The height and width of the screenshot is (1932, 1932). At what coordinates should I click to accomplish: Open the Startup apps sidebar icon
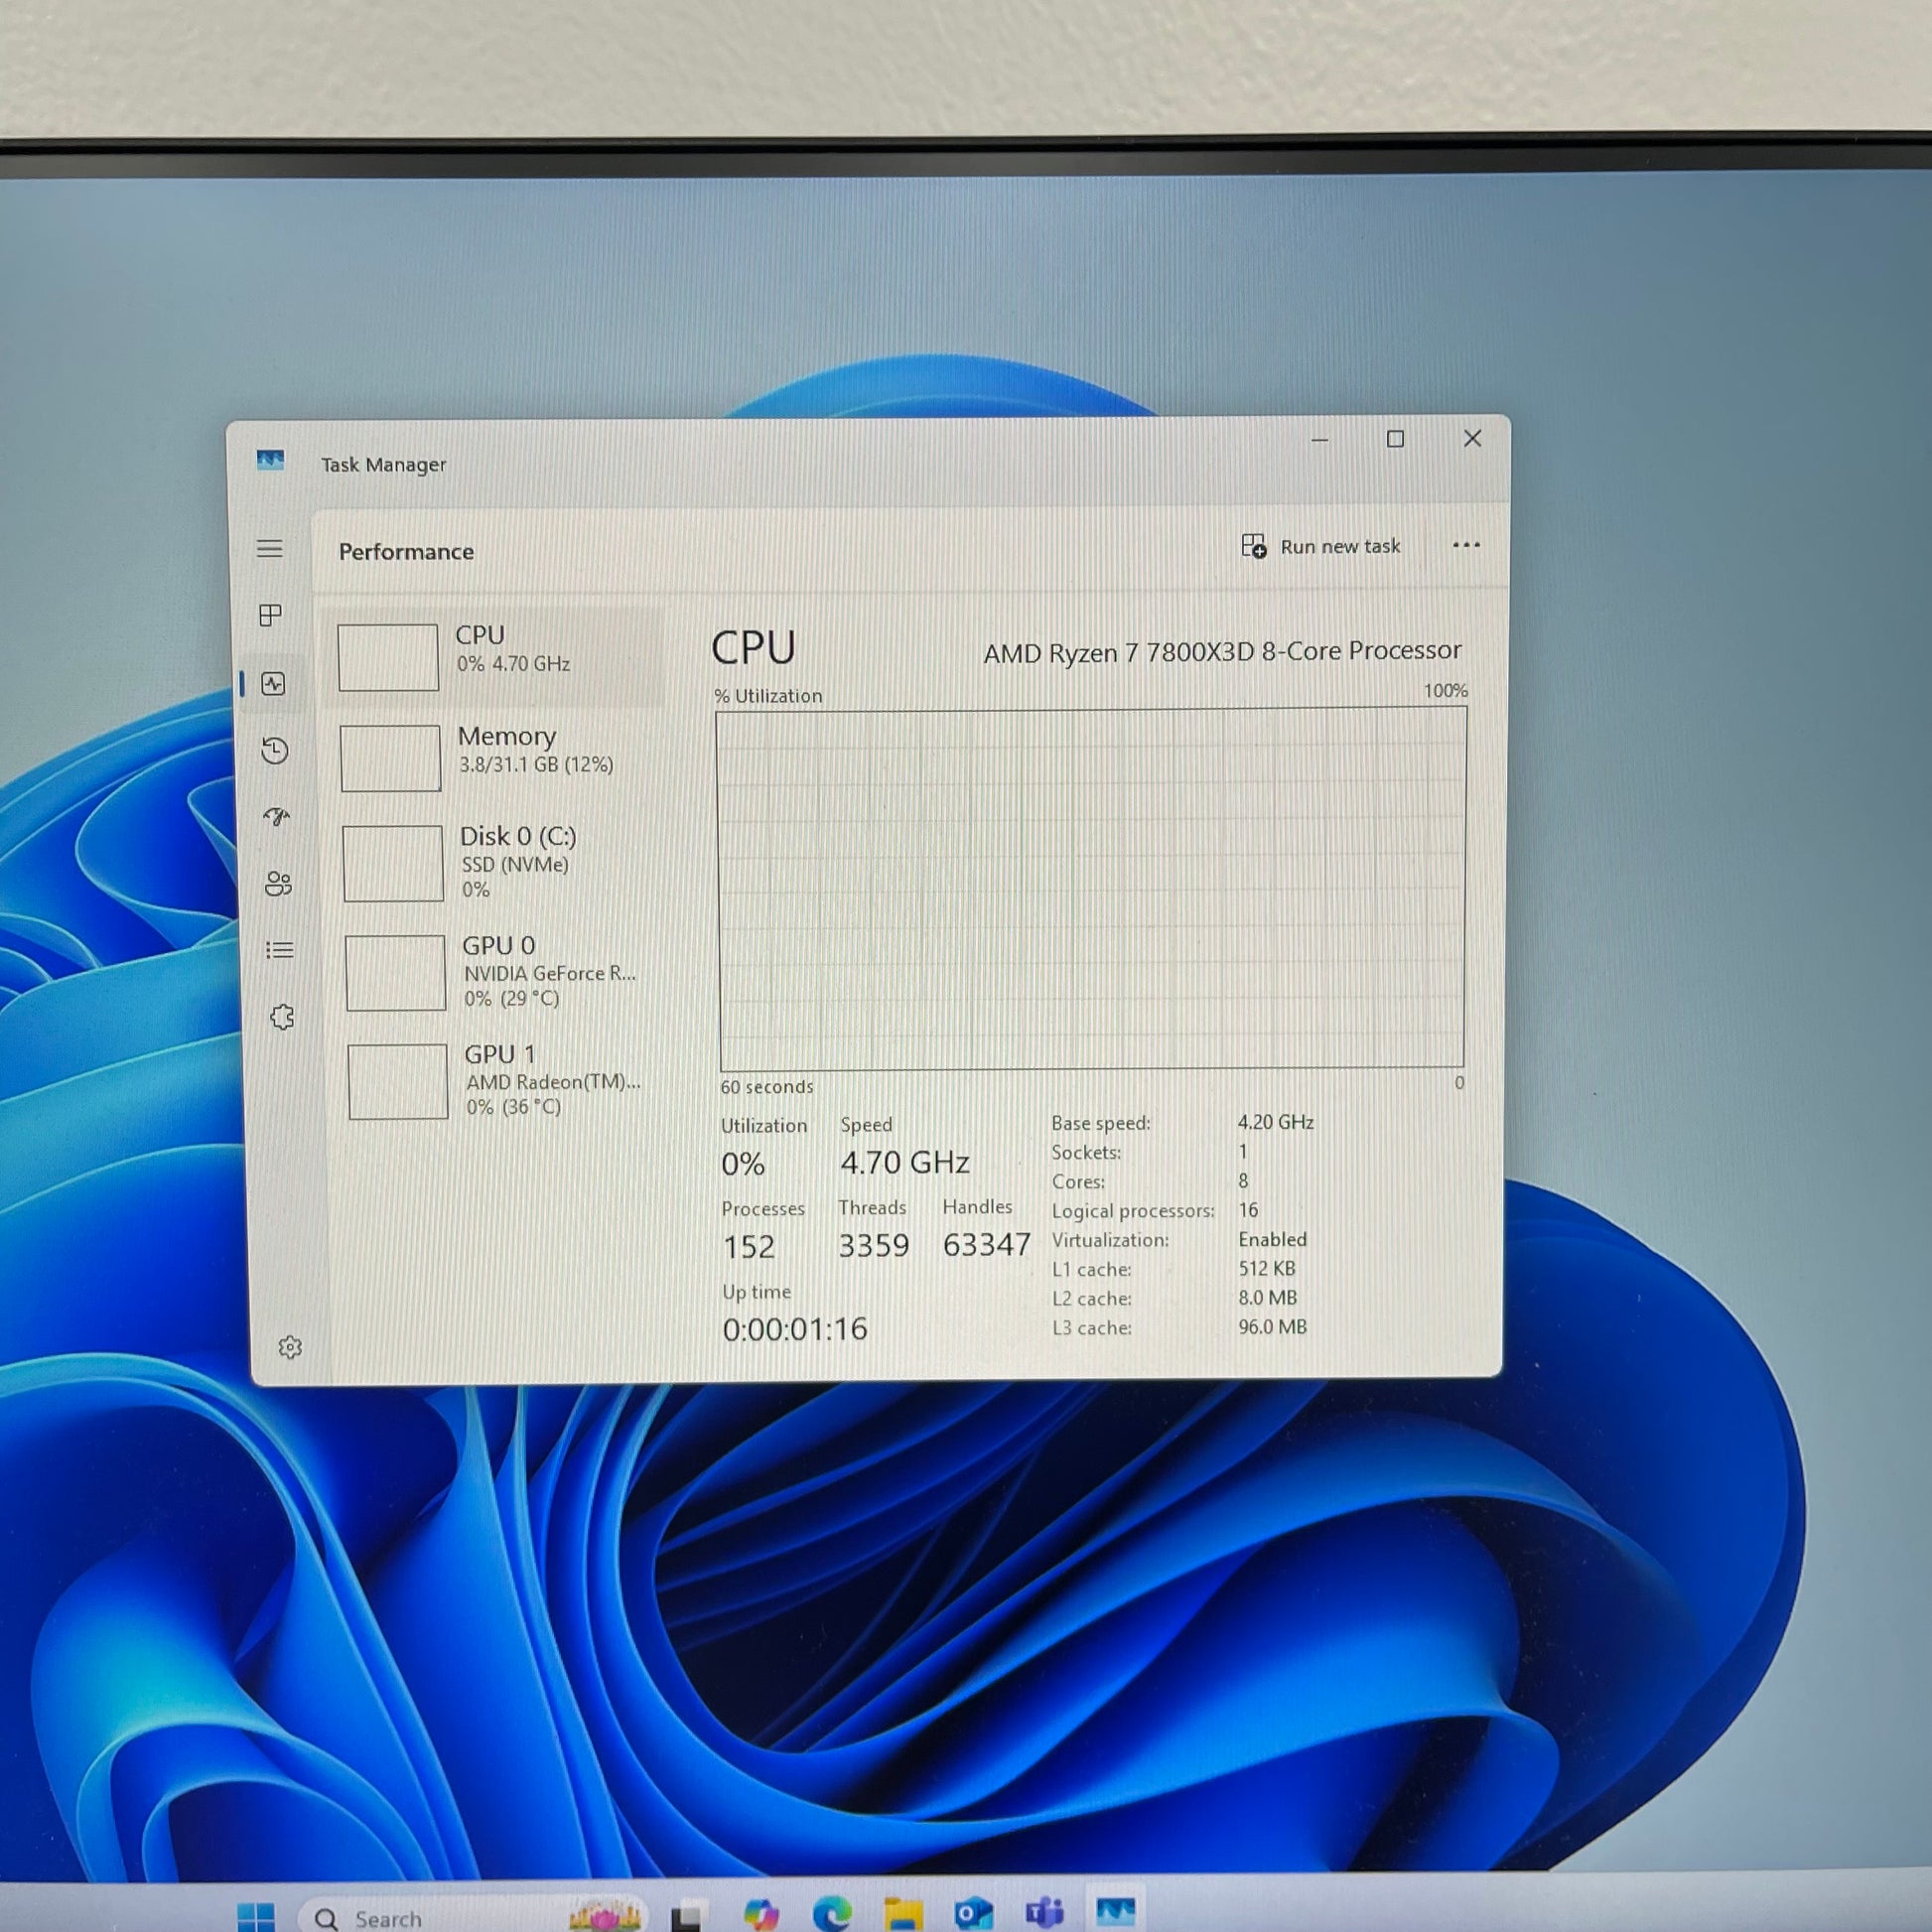pyautogui.click(x=277, y=817)
